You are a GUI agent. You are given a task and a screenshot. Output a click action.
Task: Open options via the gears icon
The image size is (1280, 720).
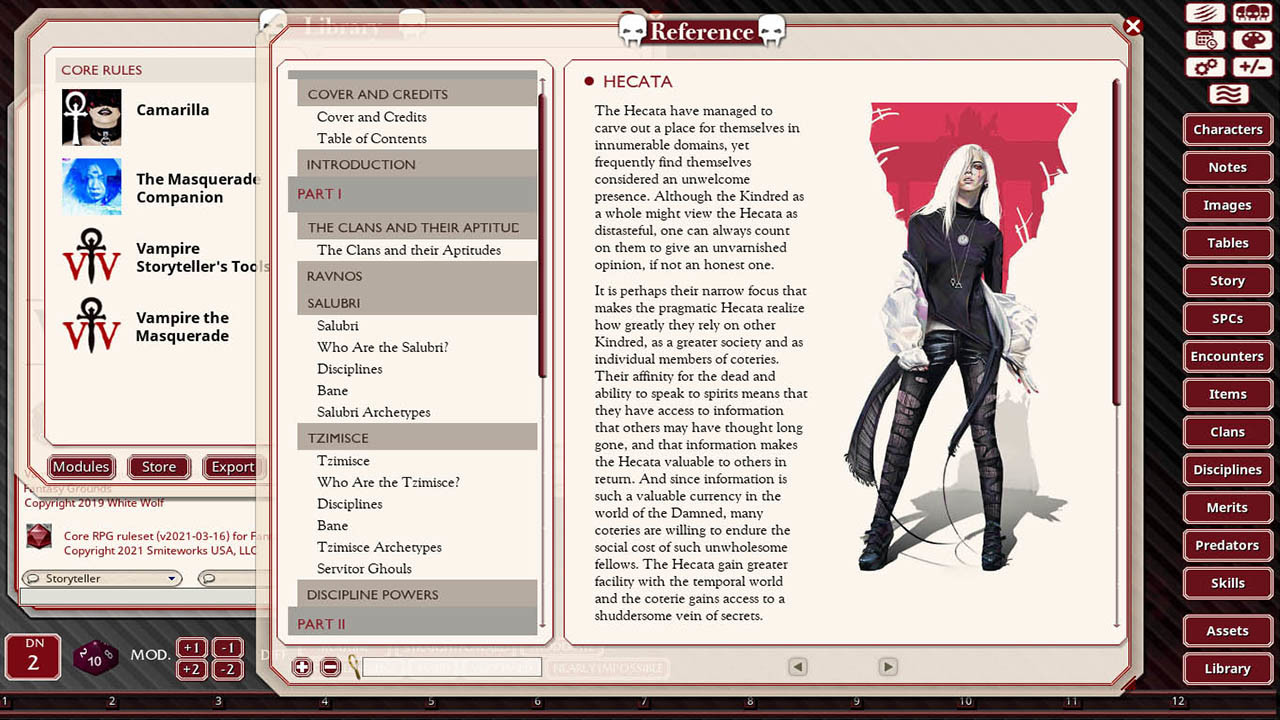[1206, 67]
